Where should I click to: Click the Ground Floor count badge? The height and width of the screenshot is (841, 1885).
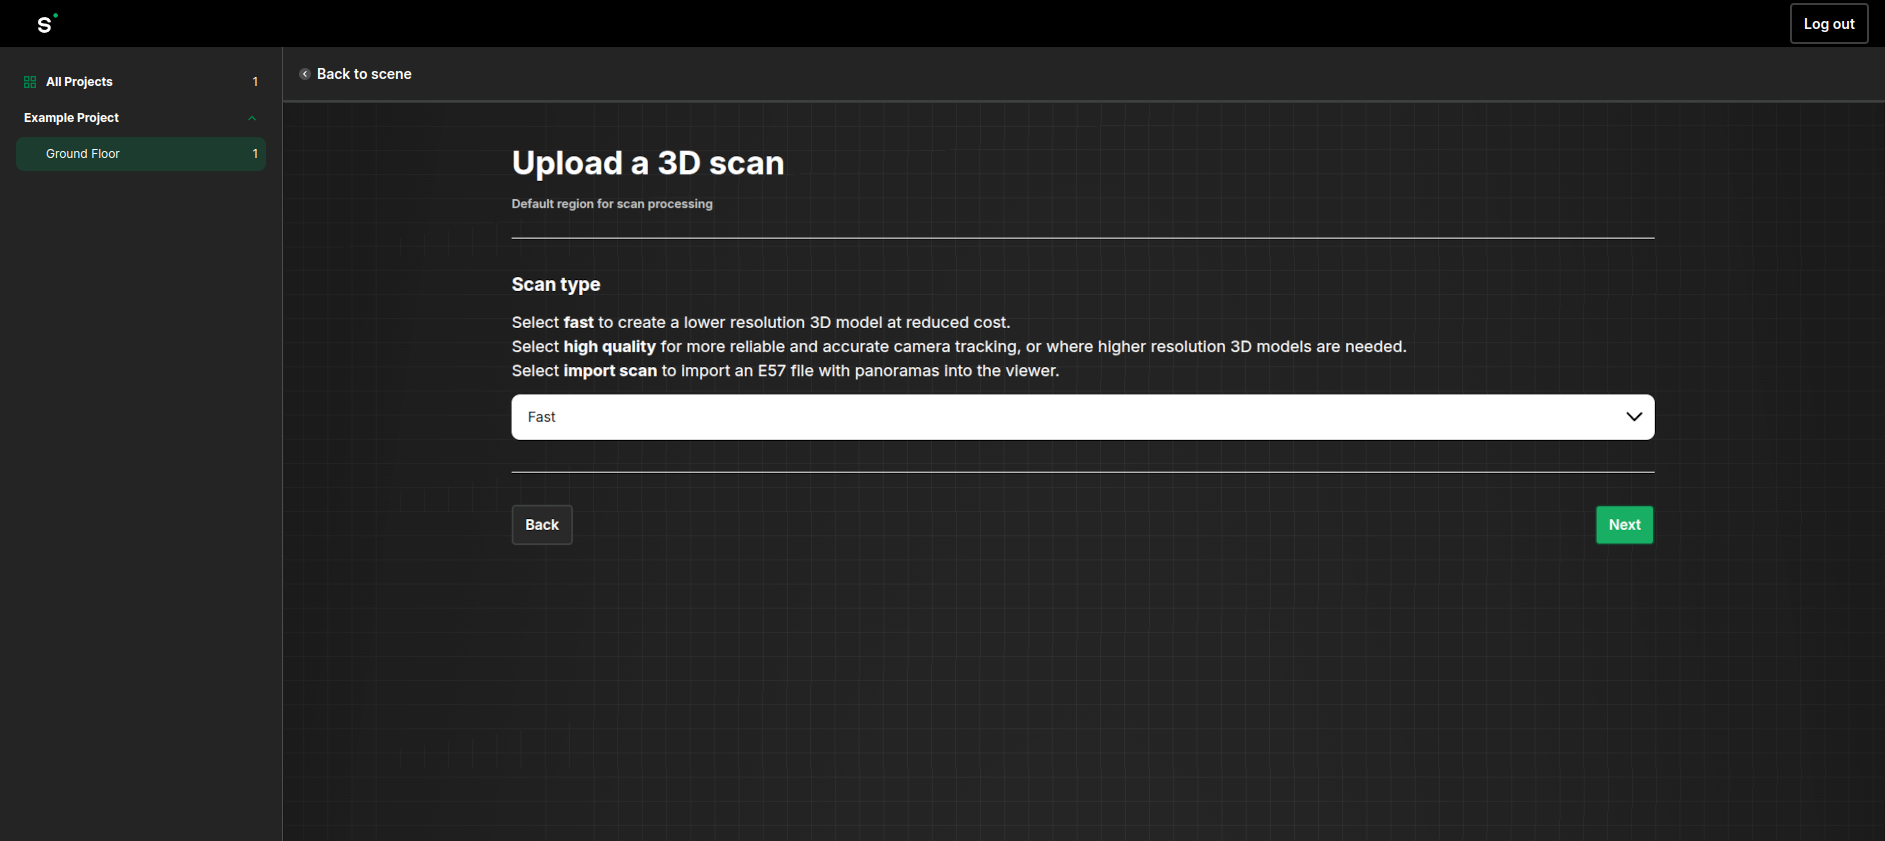tap(255, 154)
